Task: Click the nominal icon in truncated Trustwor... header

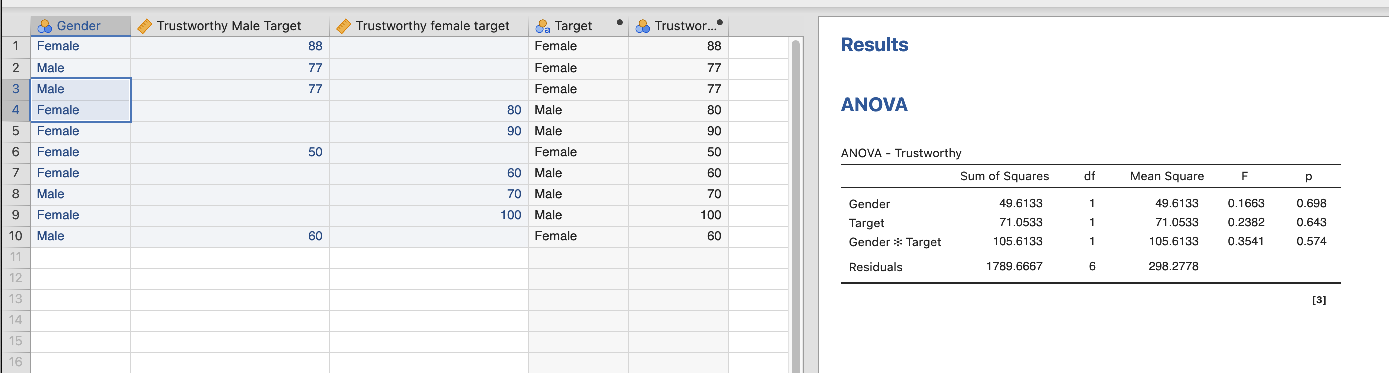Action: pos(642,26)
